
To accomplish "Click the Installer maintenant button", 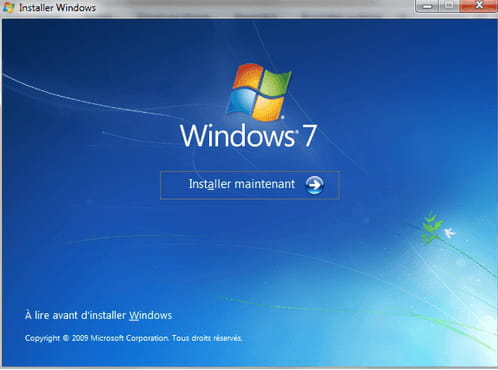I will 250,185.
